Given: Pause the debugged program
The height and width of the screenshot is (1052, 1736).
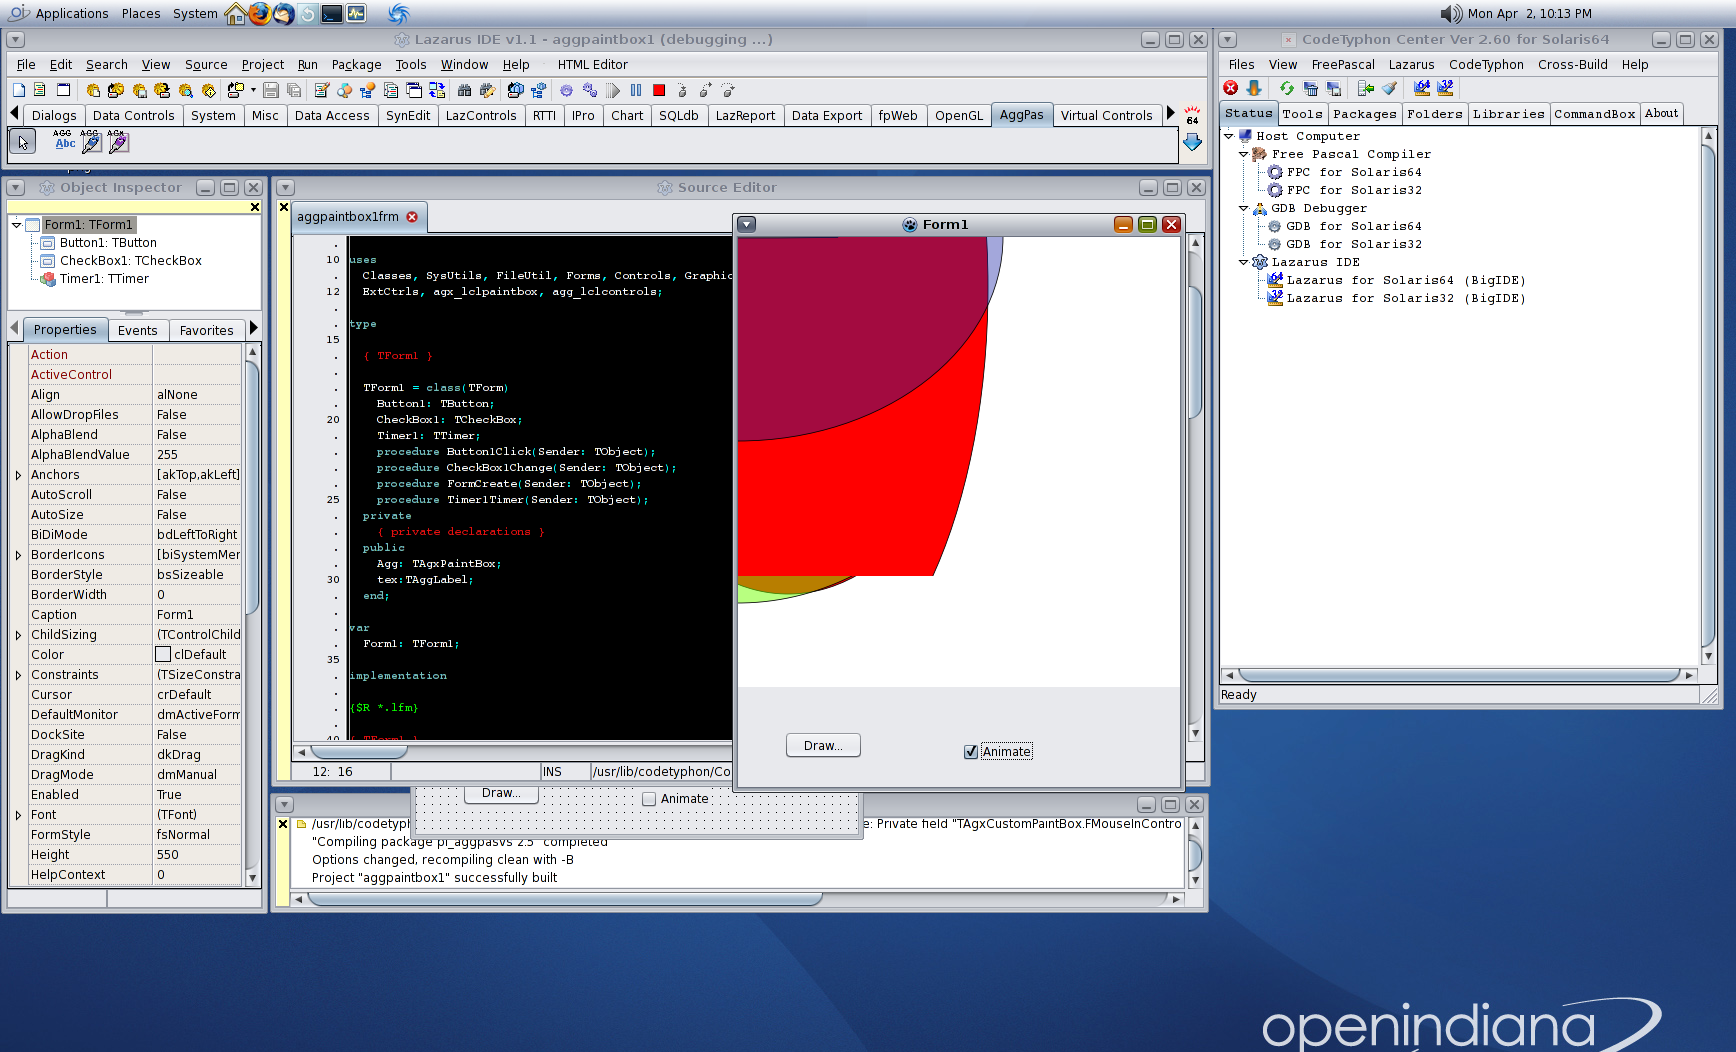Looking at the screenshot, I should point(636,90).
